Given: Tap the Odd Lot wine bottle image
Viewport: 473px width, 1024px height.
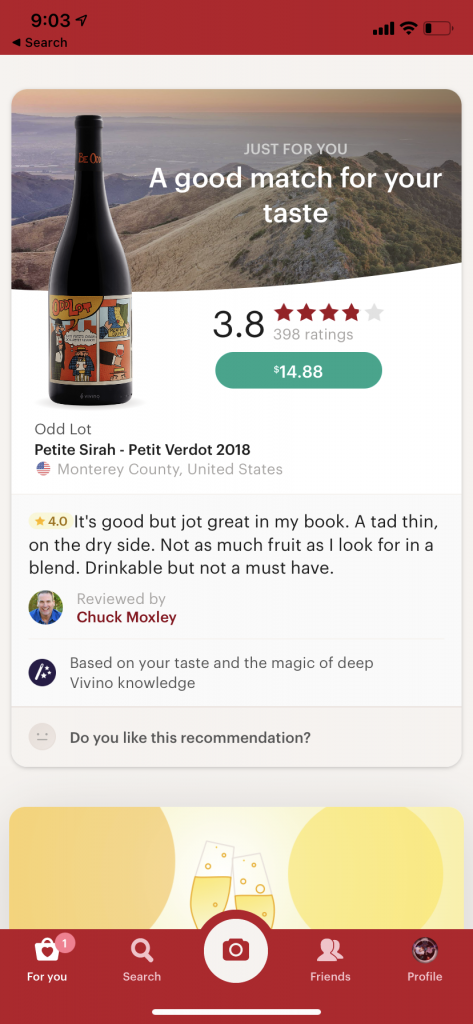Looking at the screenshot, I should 90,259.
